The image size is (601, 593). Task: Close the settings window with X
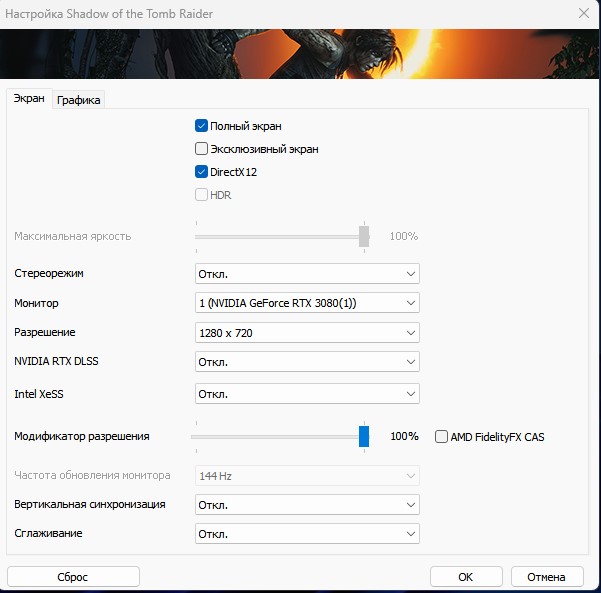click(x=583, y=13)
